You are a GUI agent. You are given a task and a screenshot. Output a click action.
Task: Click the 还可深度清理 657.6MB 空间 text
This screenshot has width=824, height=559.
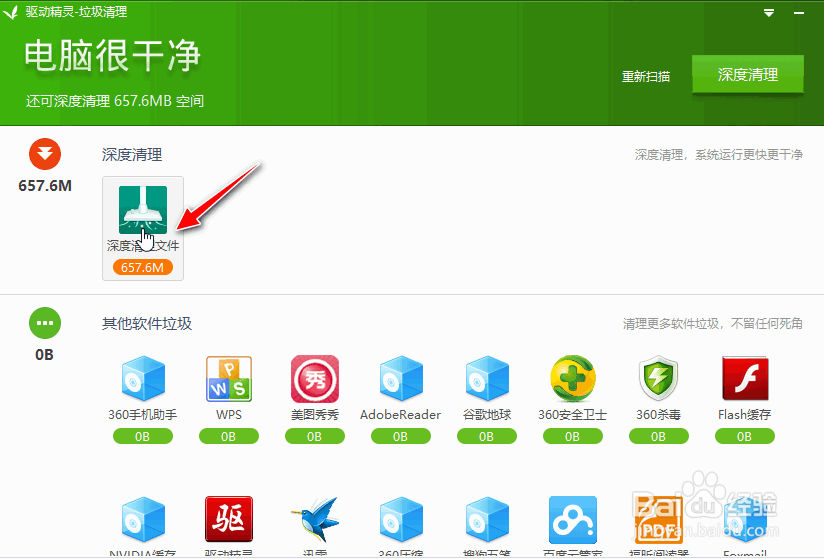[115, 101]
